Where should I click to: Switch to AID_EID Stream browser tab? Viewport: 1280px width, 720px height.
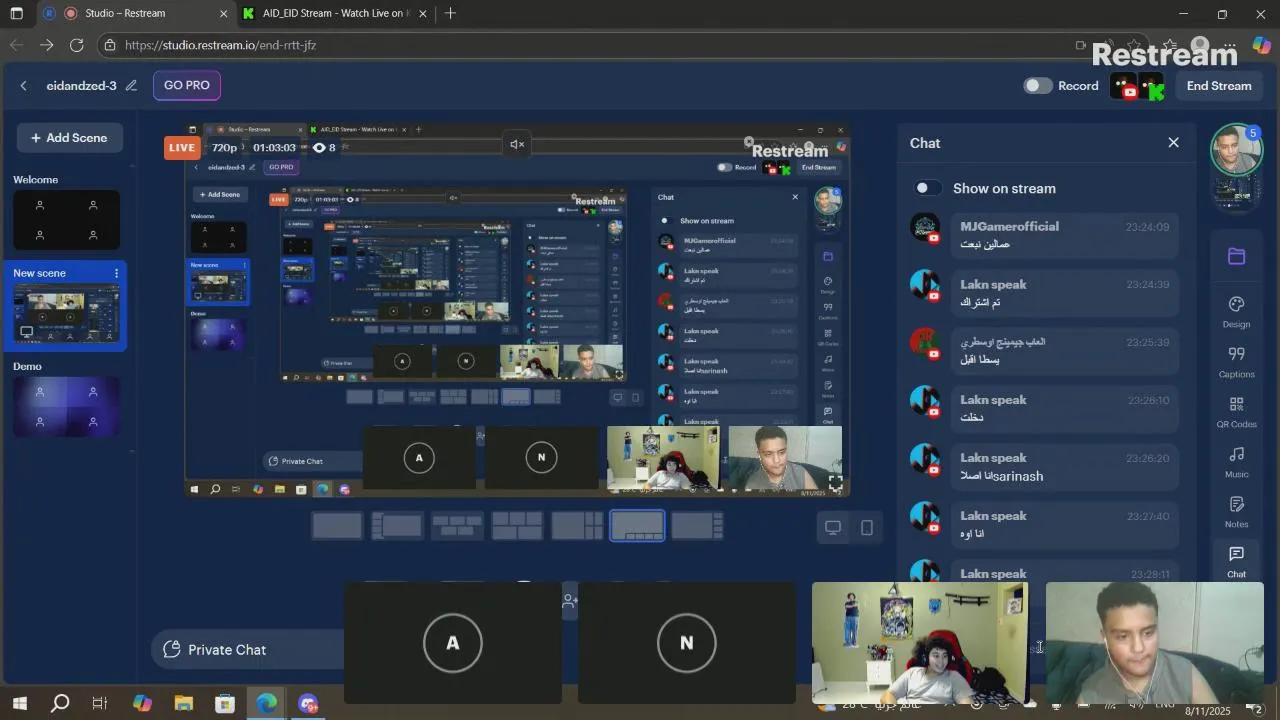click(335, 13)
